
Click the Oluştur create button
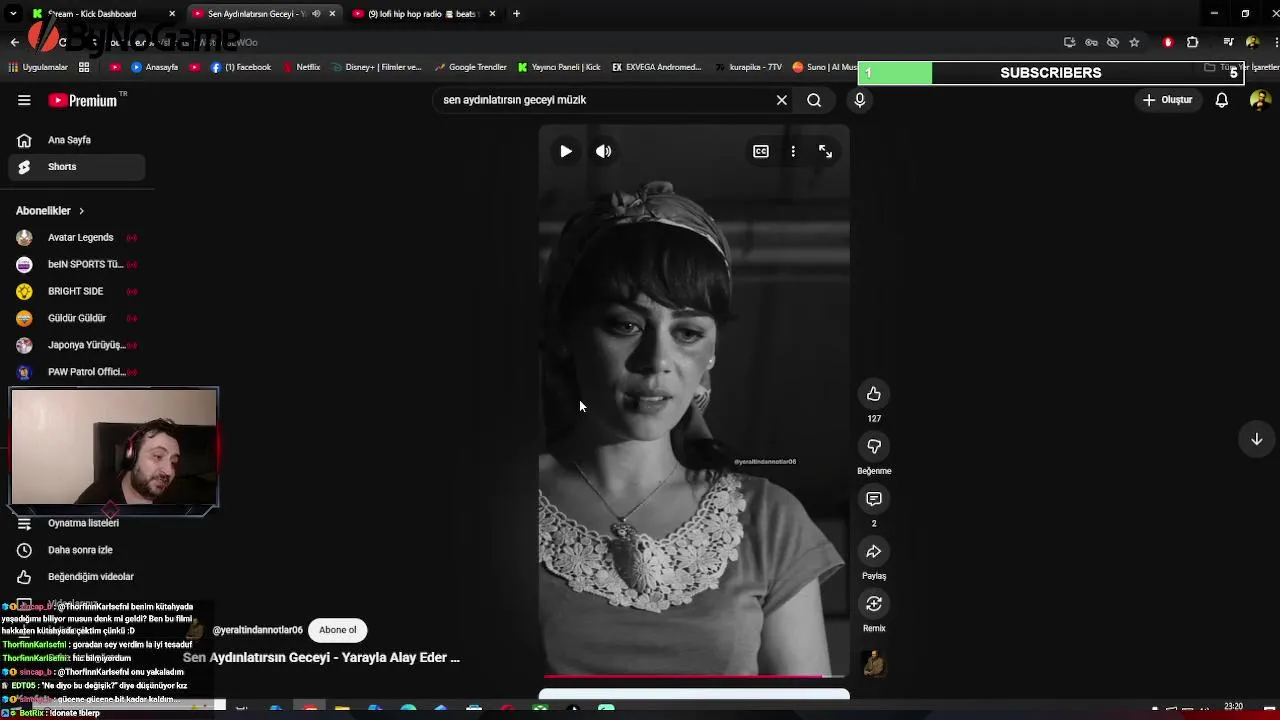coord(1168,100)
